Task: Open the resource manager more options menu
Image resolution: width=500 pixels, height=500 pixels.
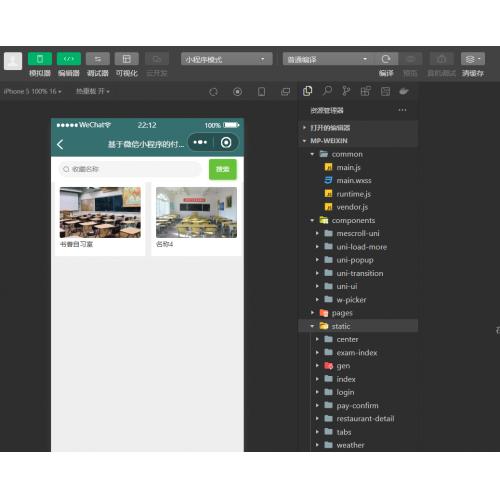Action: click(x=402, y=110)
